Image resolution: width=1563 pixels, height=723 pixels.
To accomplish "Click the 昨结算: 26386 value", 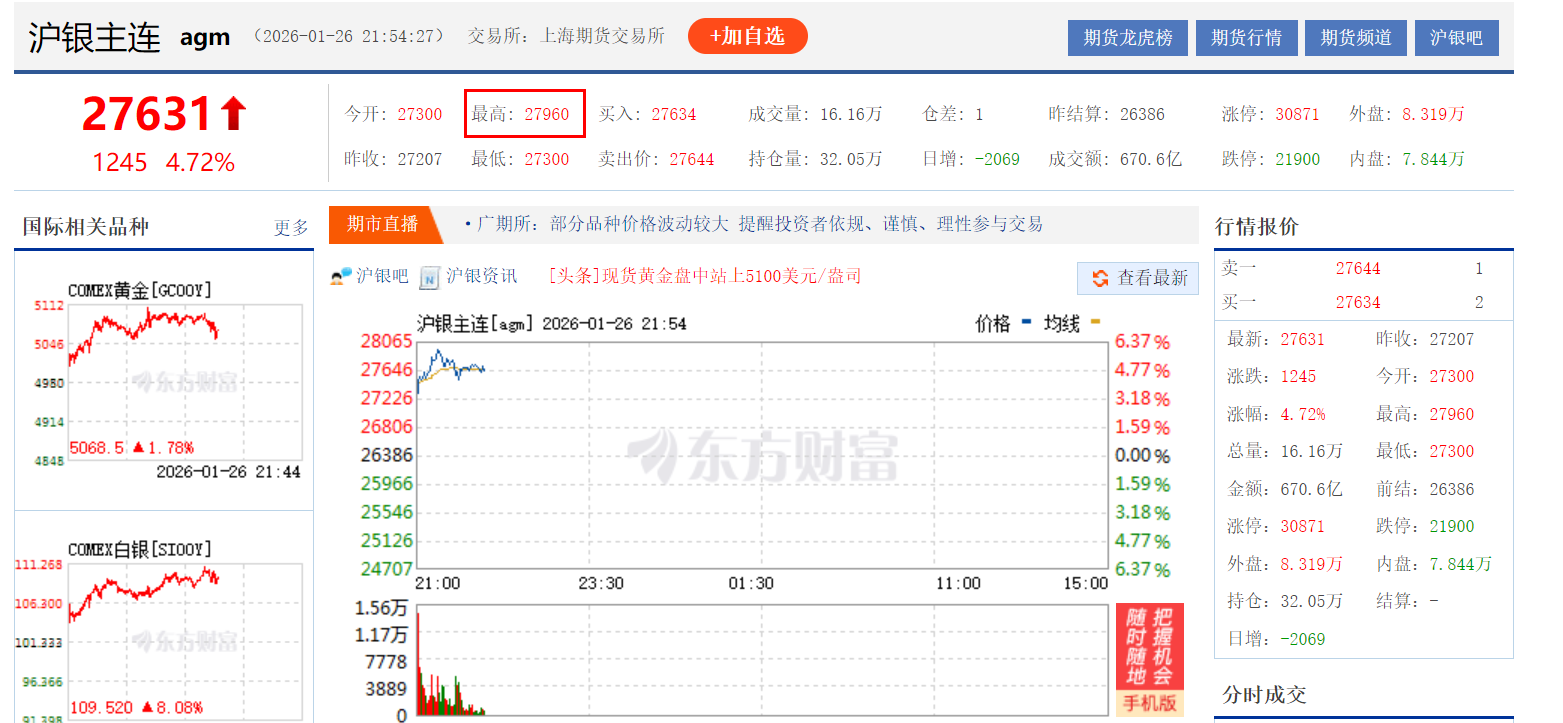I will 1107,114.
